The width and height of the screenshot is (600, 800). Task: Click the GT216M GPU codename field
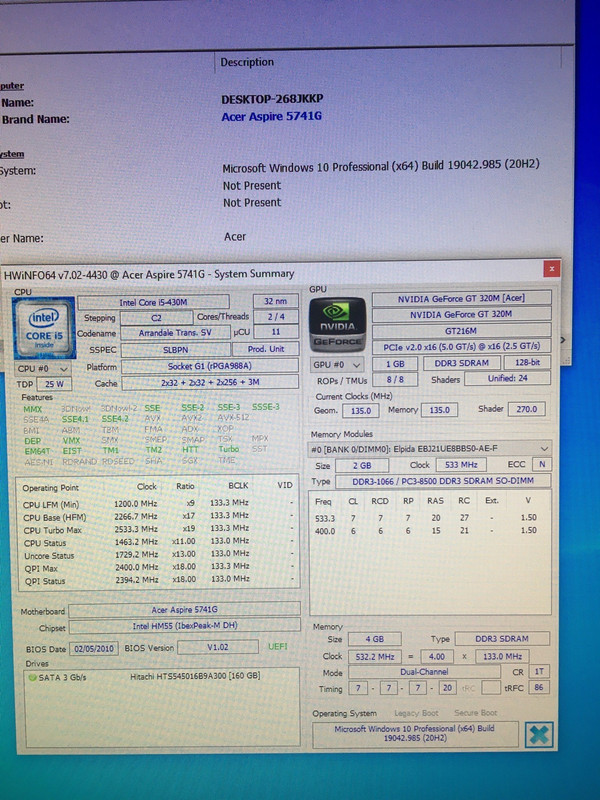tap(461, 331)
